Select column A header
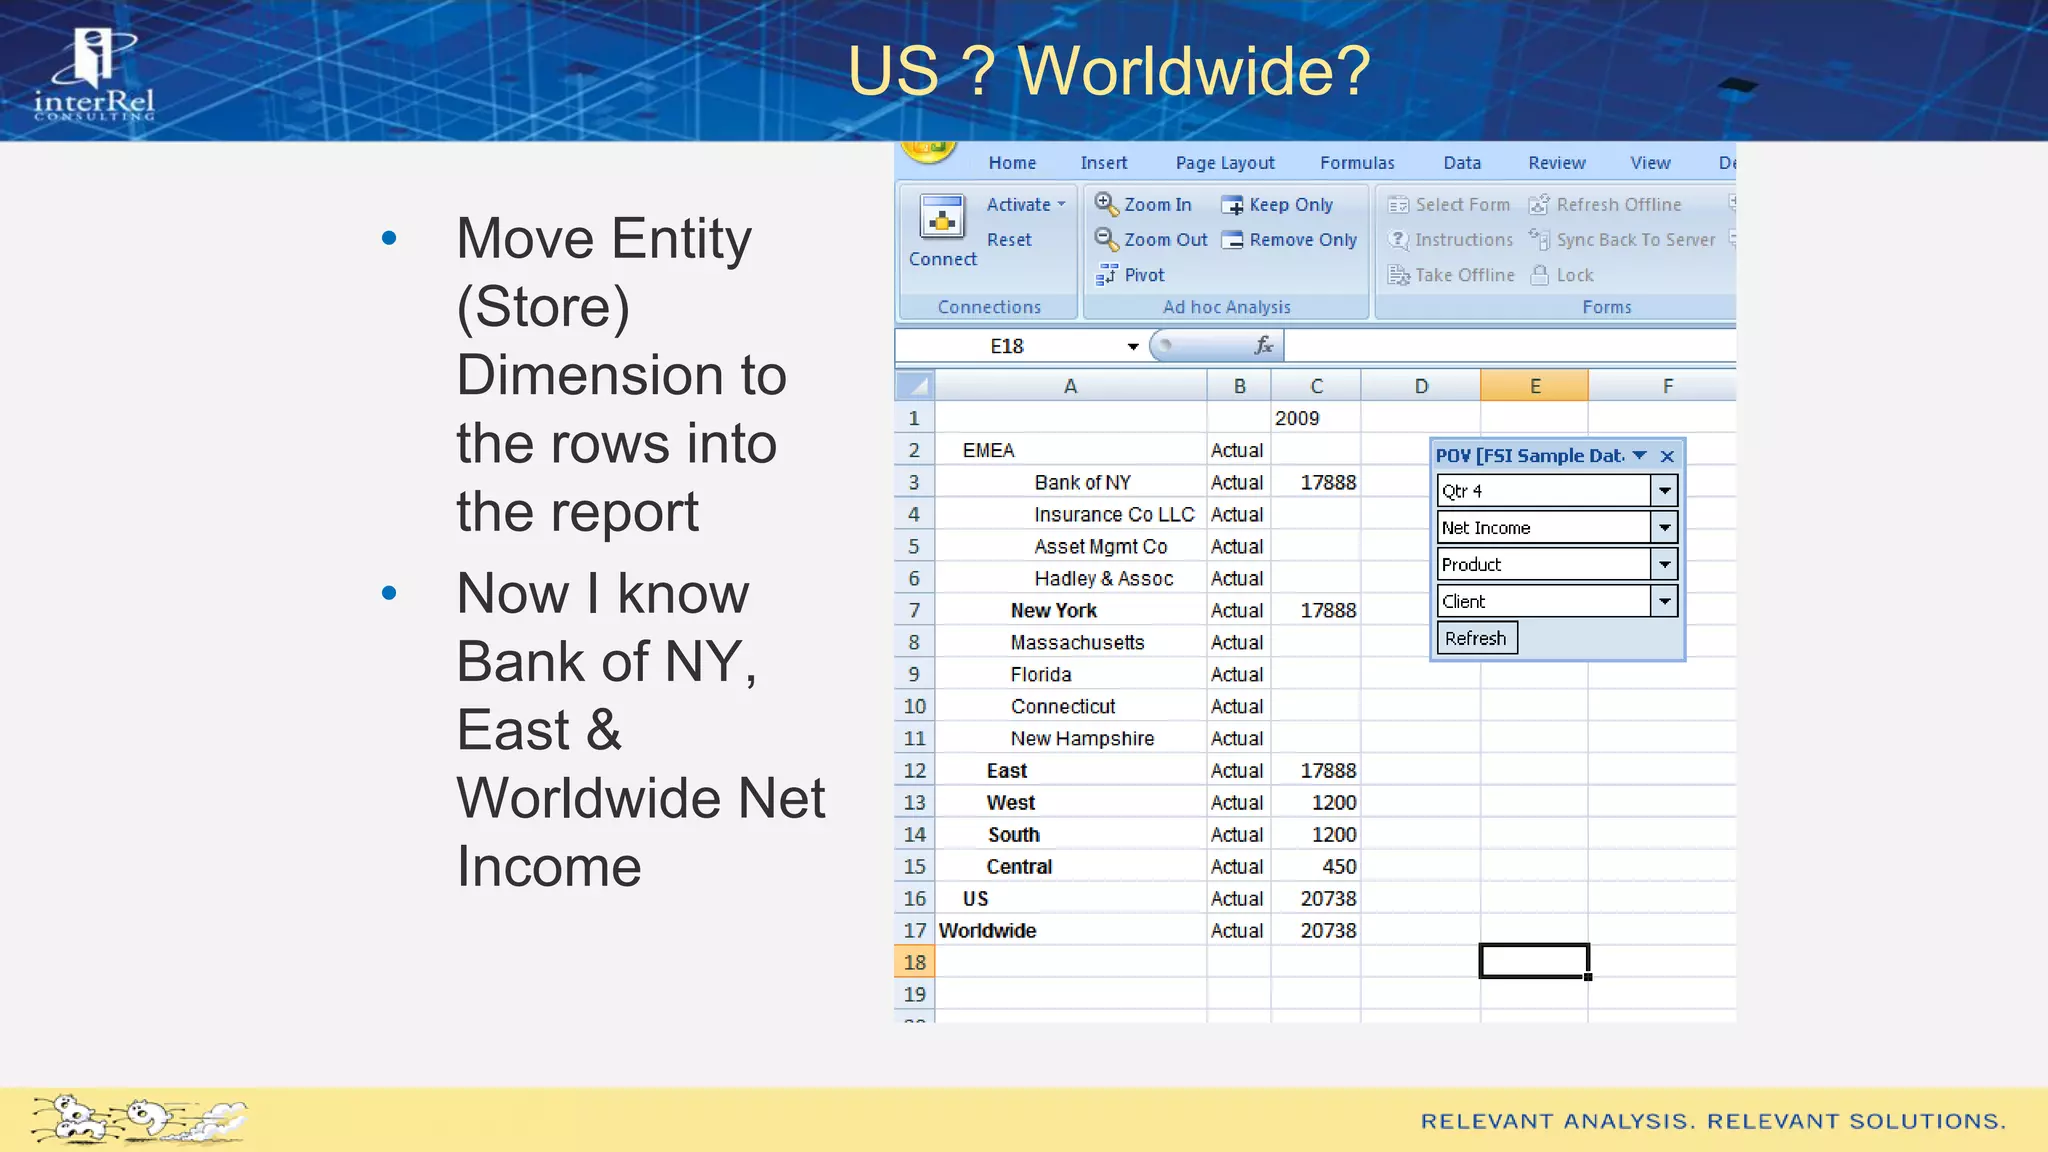The width and height of the screenshot is (2048, 1152). (x=1070, y=386)
